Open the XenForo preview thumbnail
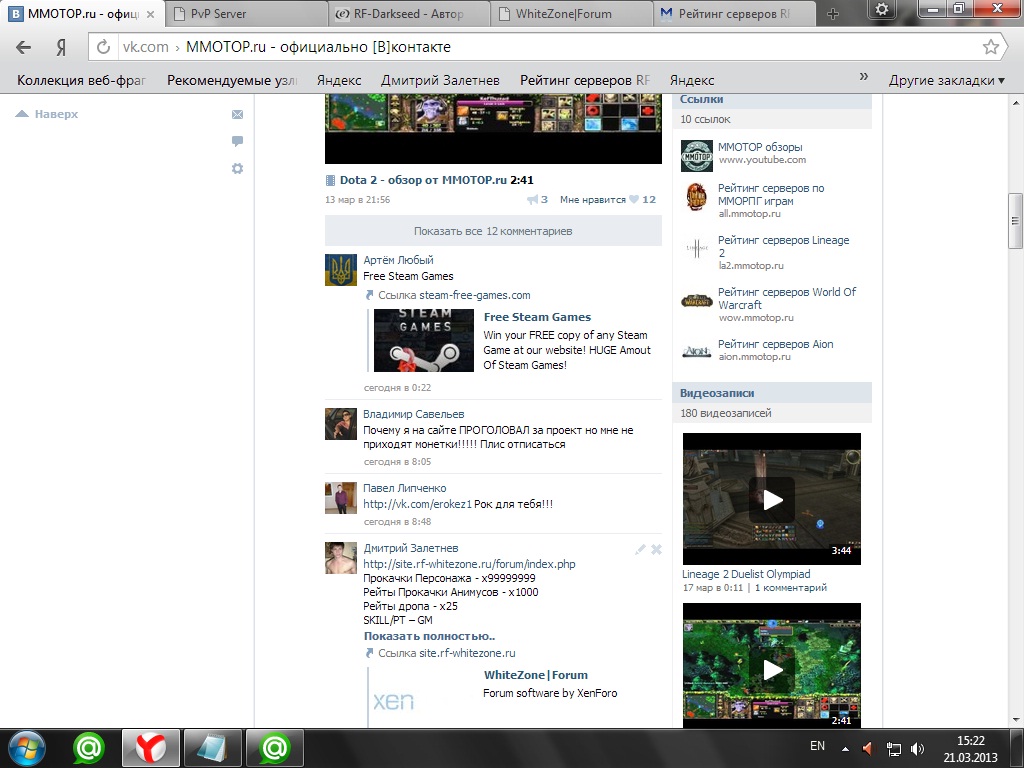Viewport: 1024px width, 768px height. pyautogui.click(x=393, y=701)
